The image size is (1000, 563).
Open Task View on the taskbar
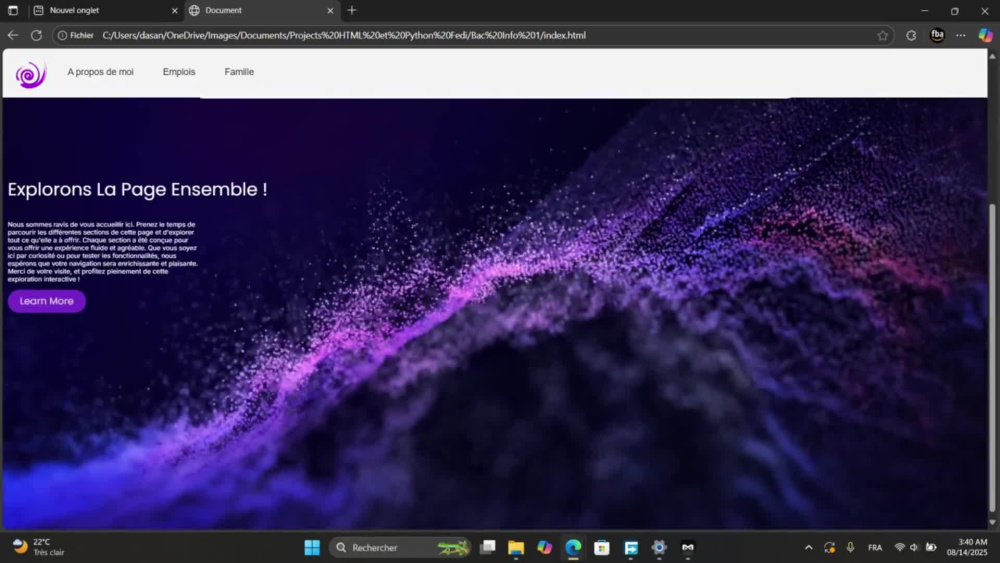488,548
